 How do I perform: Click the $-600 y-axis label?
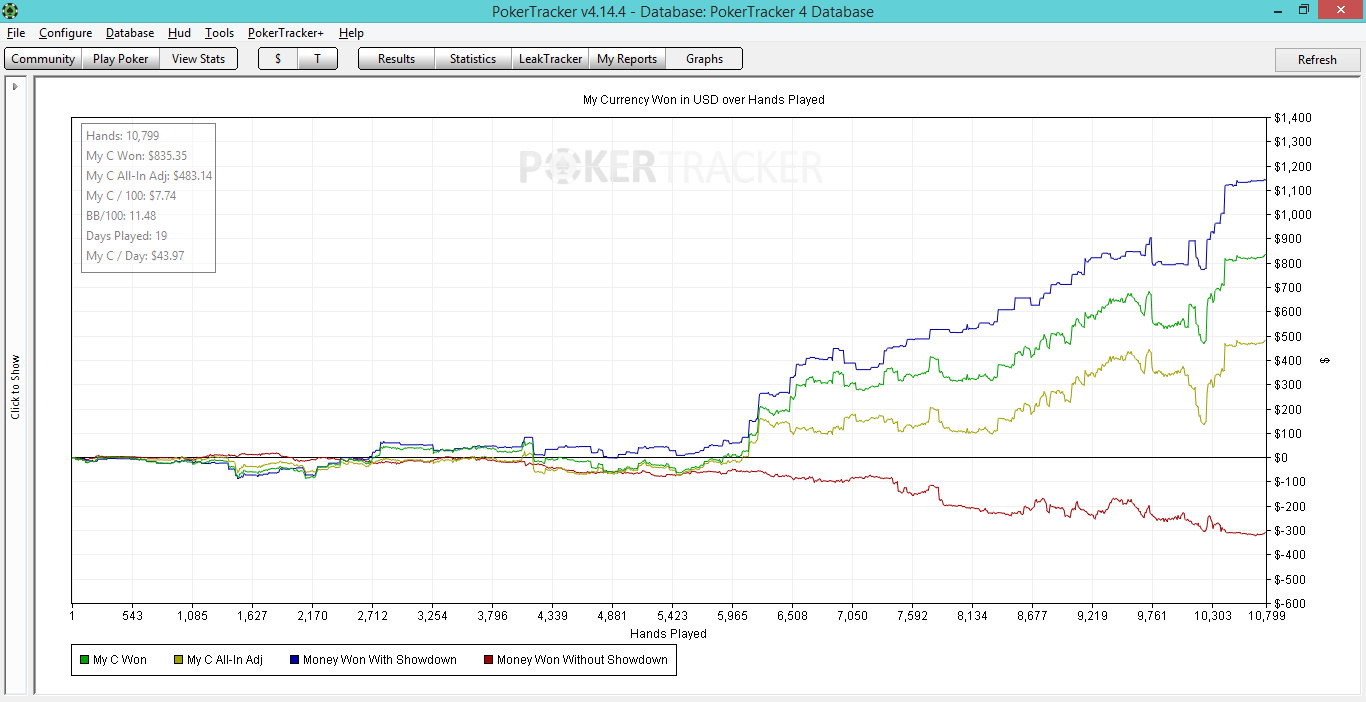point(1292,604)
